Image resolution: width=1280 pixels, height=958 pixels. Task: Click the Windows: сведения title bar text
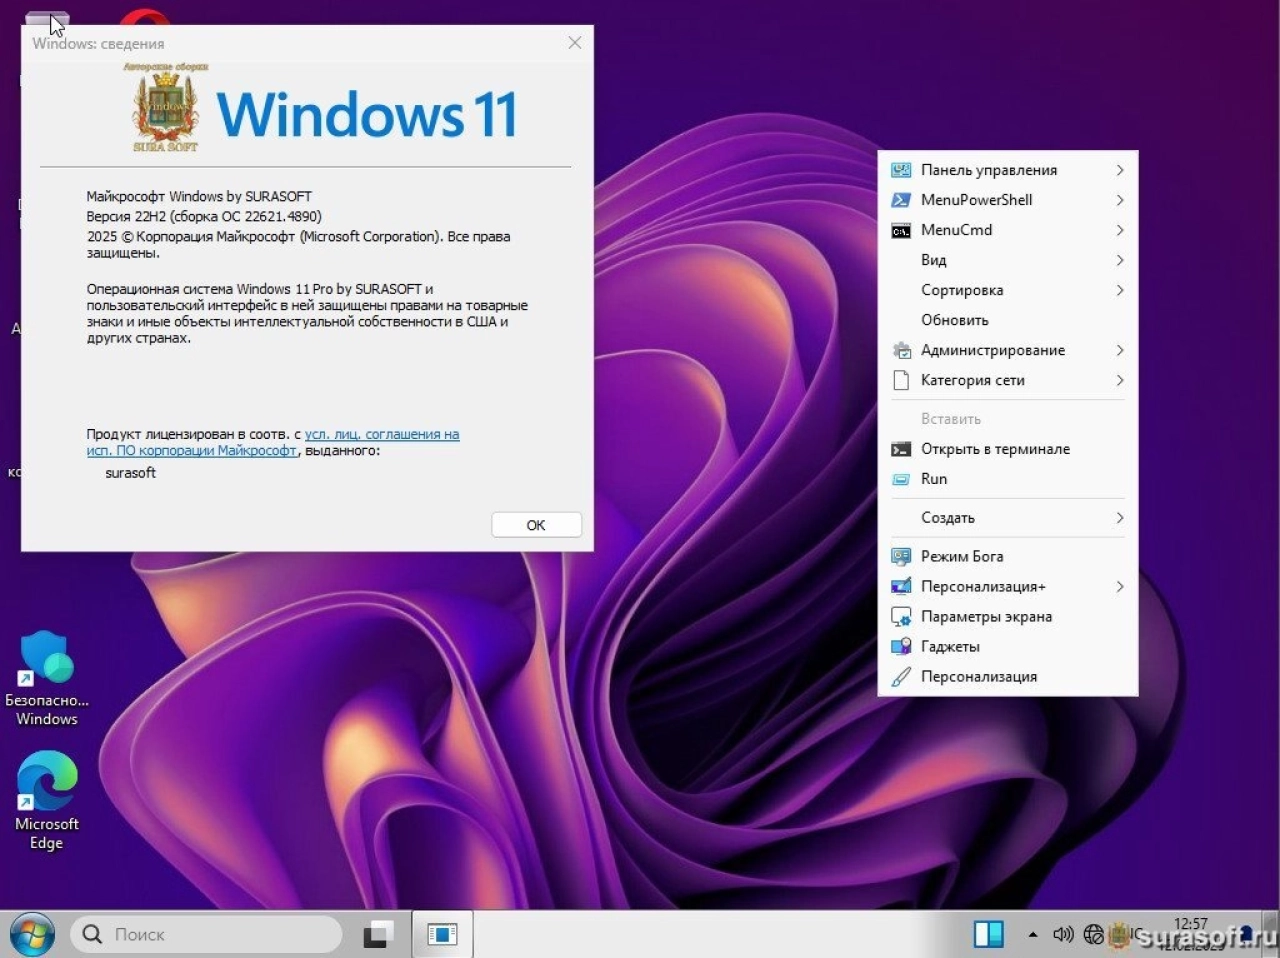click(x=98, y=43)
